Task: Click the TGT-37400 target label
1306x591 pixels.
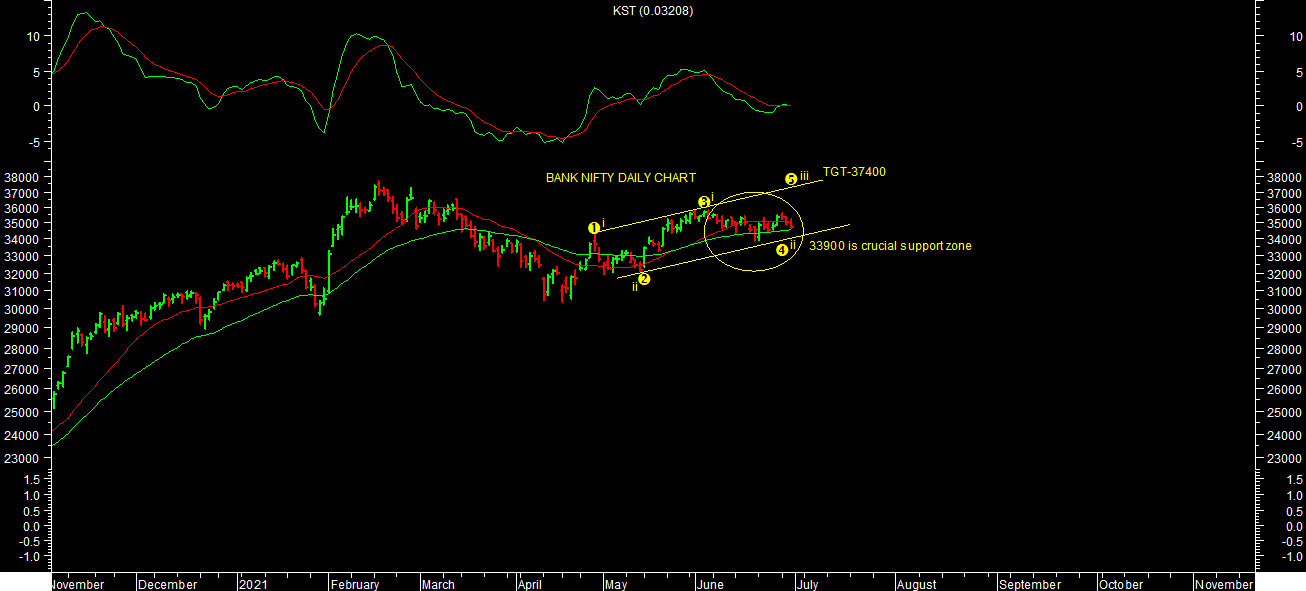Action: click(x=853, y=172)
